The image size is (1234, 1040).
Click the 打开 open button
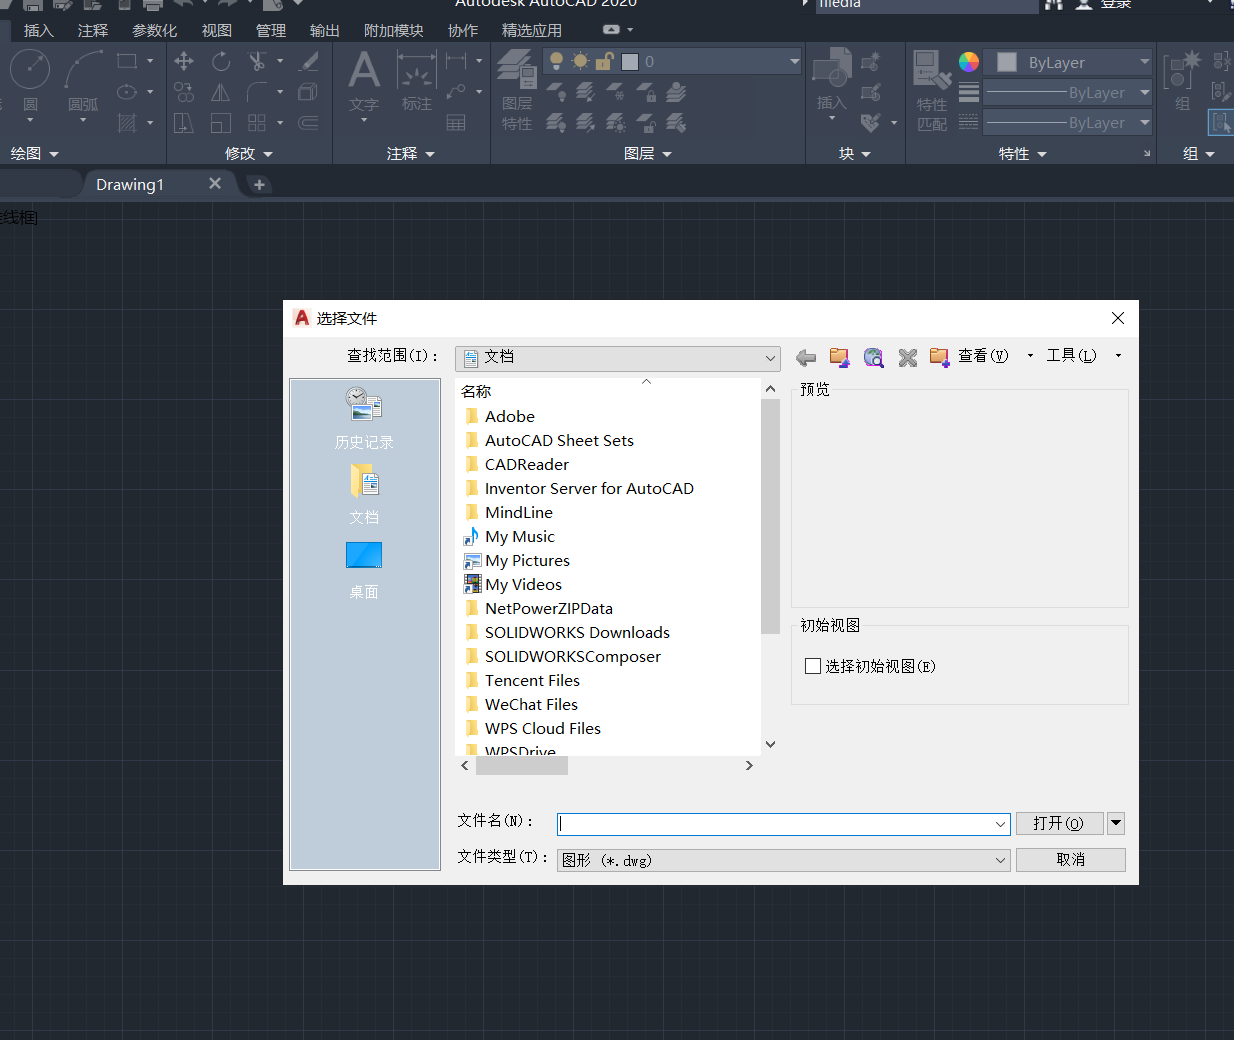[x=1058, y=823]
